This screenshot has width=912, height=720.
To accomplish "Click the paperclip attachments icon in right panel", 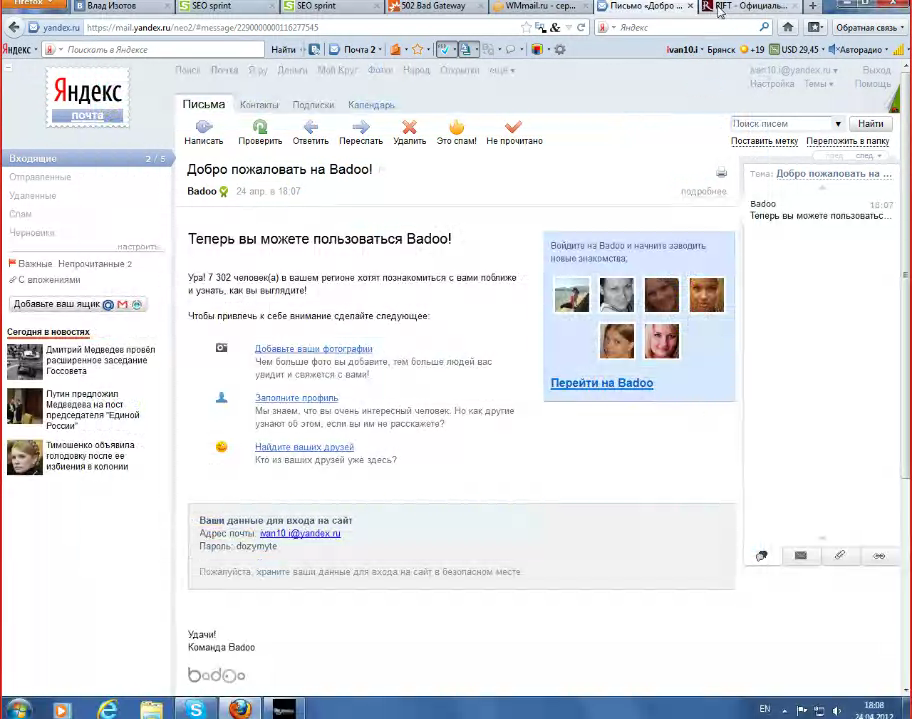I will pyautogui.click(x=839, y=555).
